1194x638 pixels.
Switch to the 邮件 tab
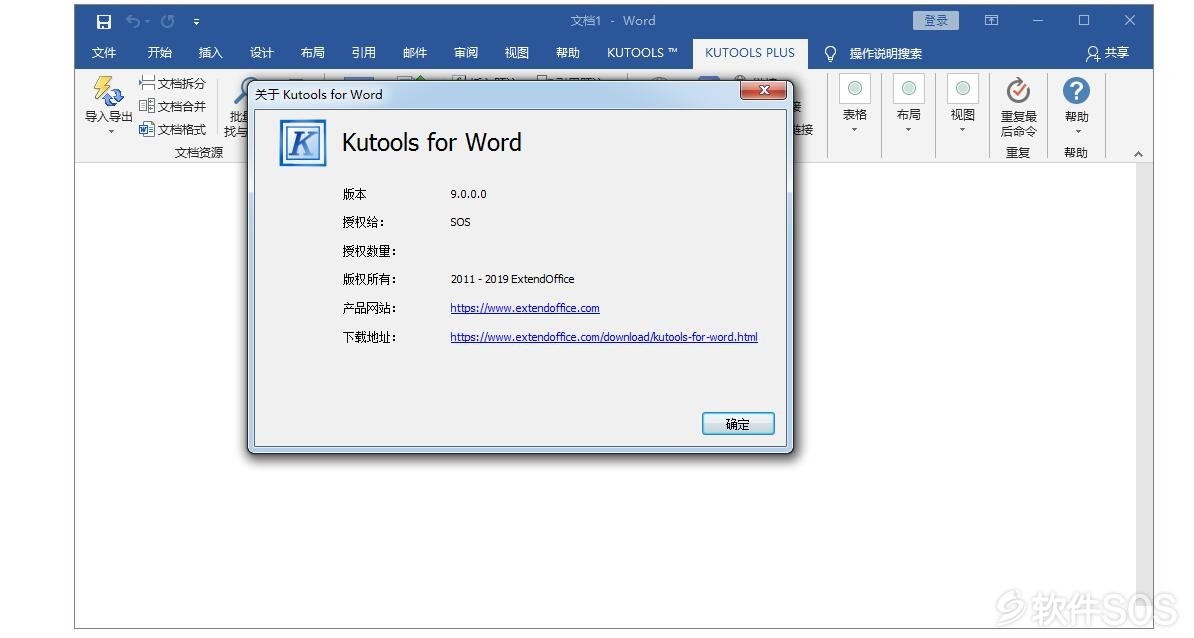click(x=414, y=53)
